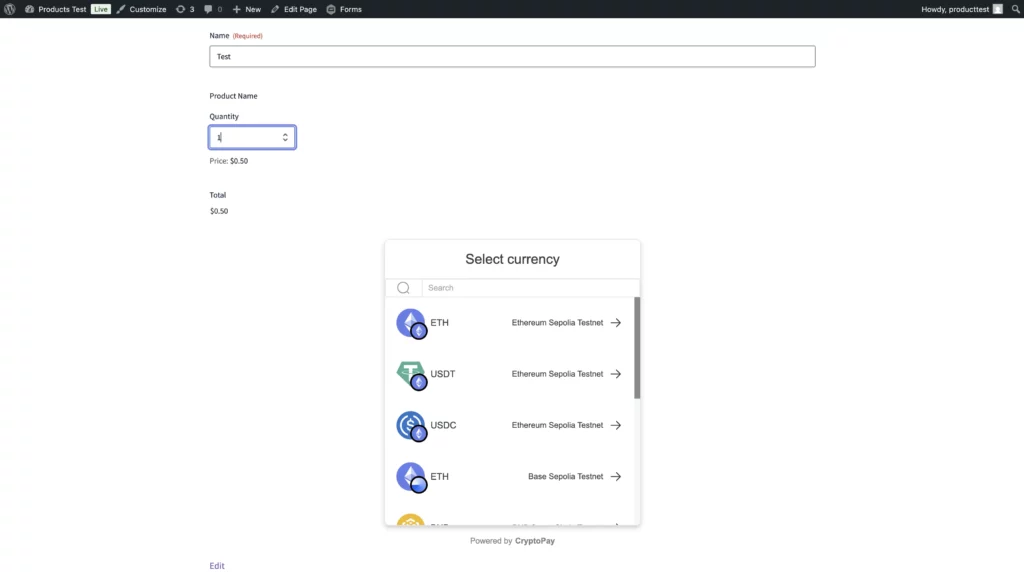Image resolution: width=1024 pixels, height=572 pixels.
Task: Open the Forms admin bar item
Action: (344, 9)
